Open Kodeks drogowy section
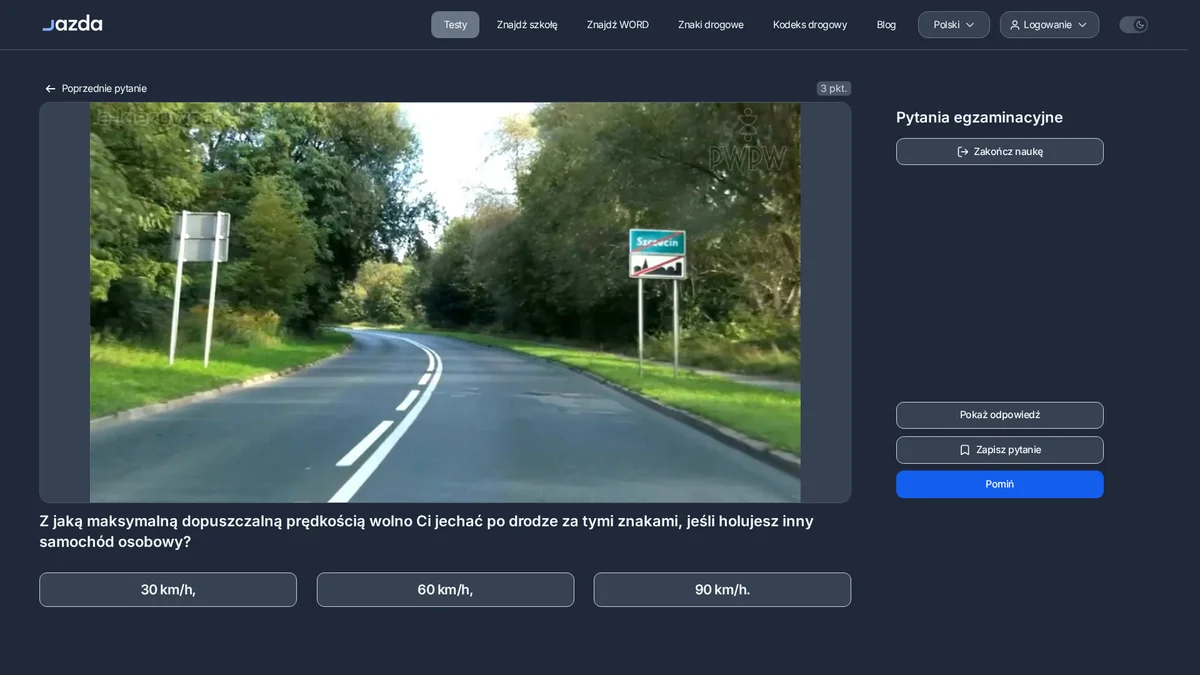This screenshot has width=1200, height=675. [x=810, y=25]
